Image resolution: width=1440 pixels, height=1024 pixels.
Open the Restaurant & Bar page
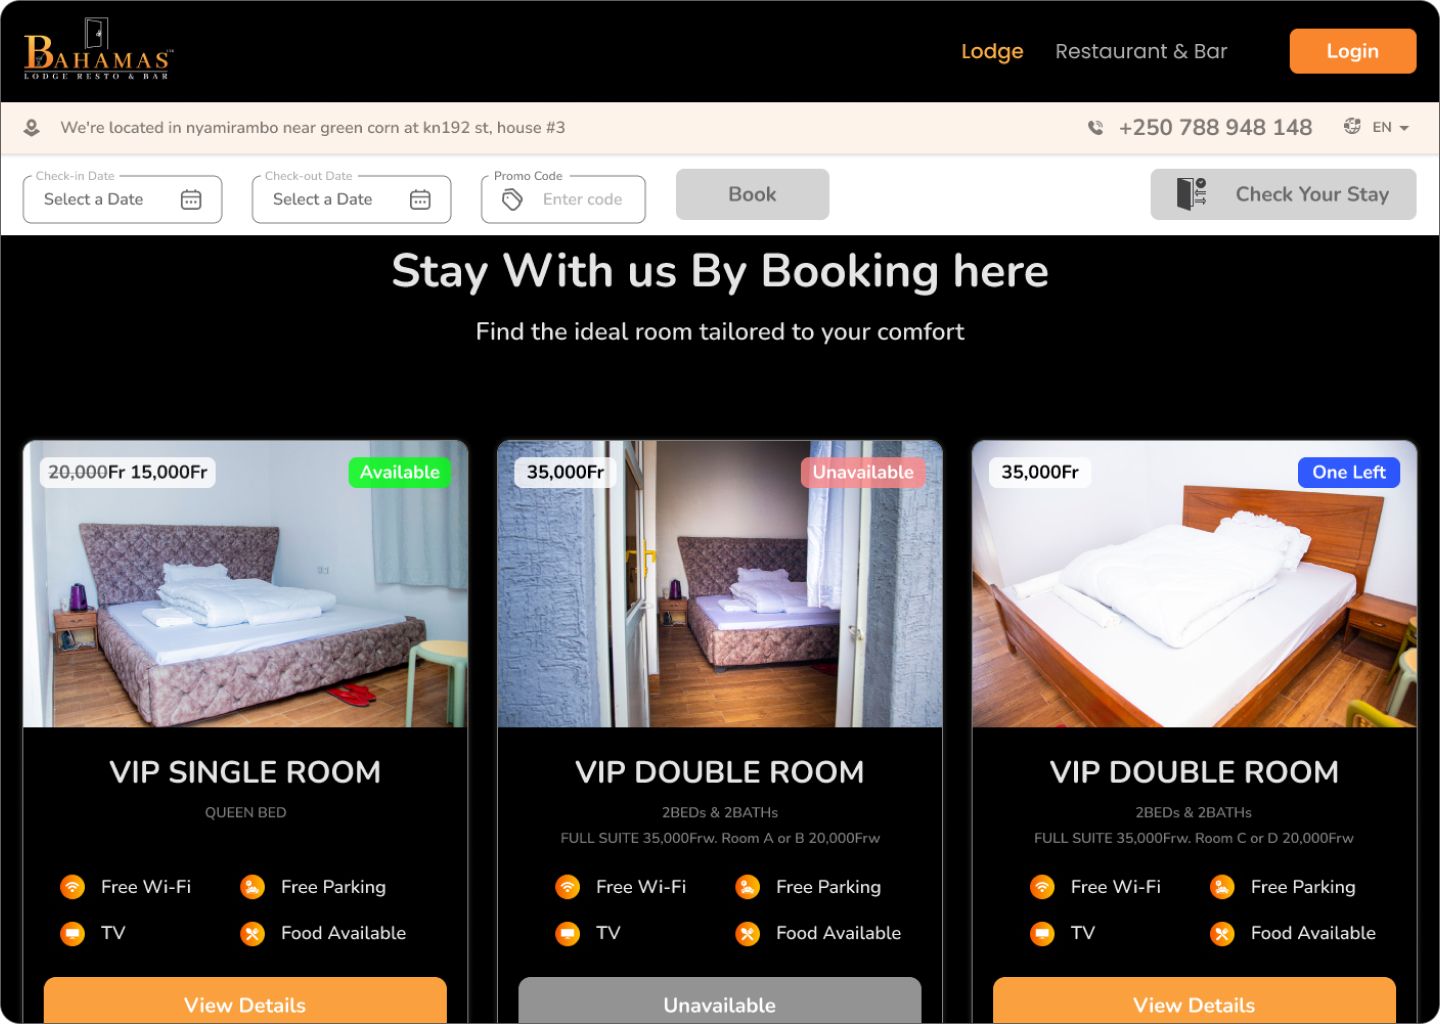pyautogui.click(x=1141, y=51)
